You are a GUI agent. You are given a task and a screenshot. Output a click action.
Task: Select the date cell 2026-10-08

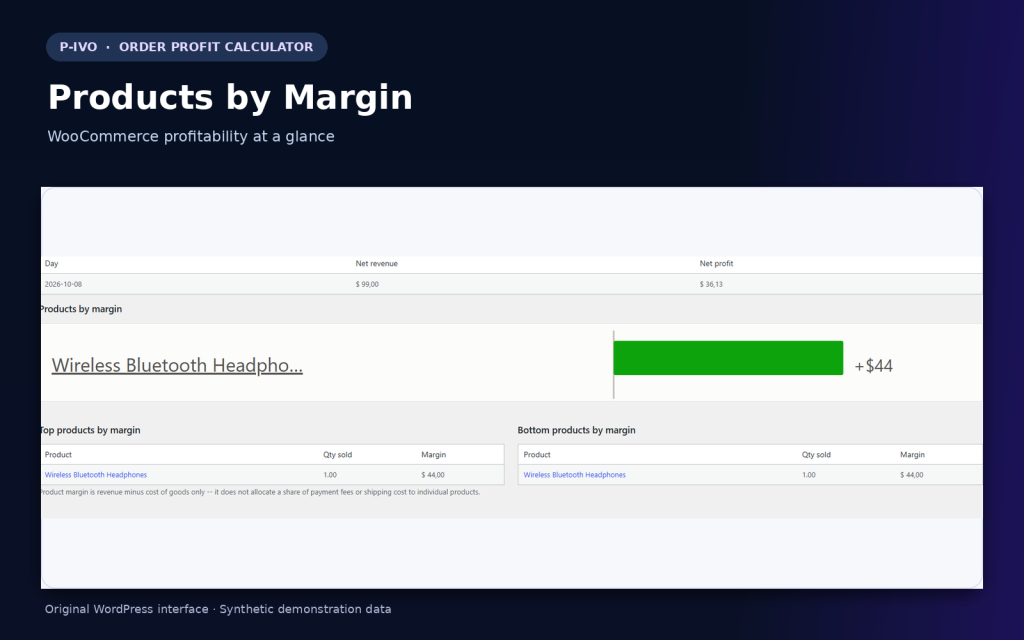point(63,284)
